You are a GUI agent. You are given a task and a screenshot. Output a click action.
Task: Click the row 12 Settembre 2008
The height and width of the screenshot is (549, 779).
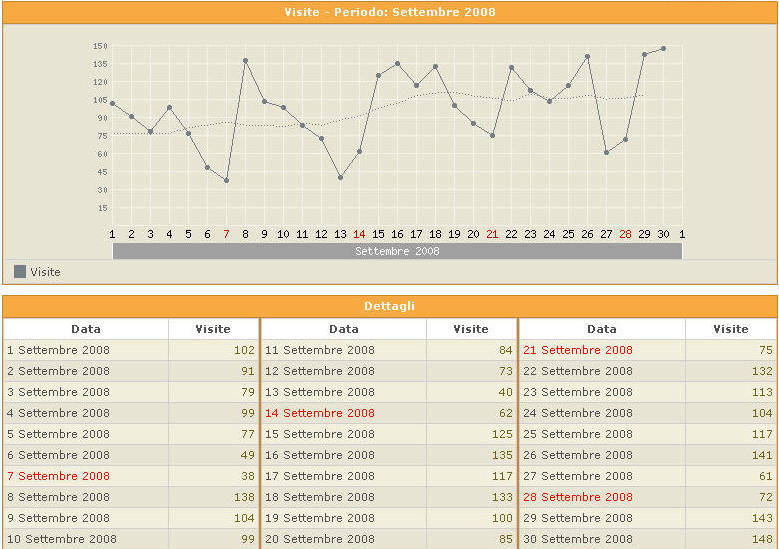[x=389, y=371]
